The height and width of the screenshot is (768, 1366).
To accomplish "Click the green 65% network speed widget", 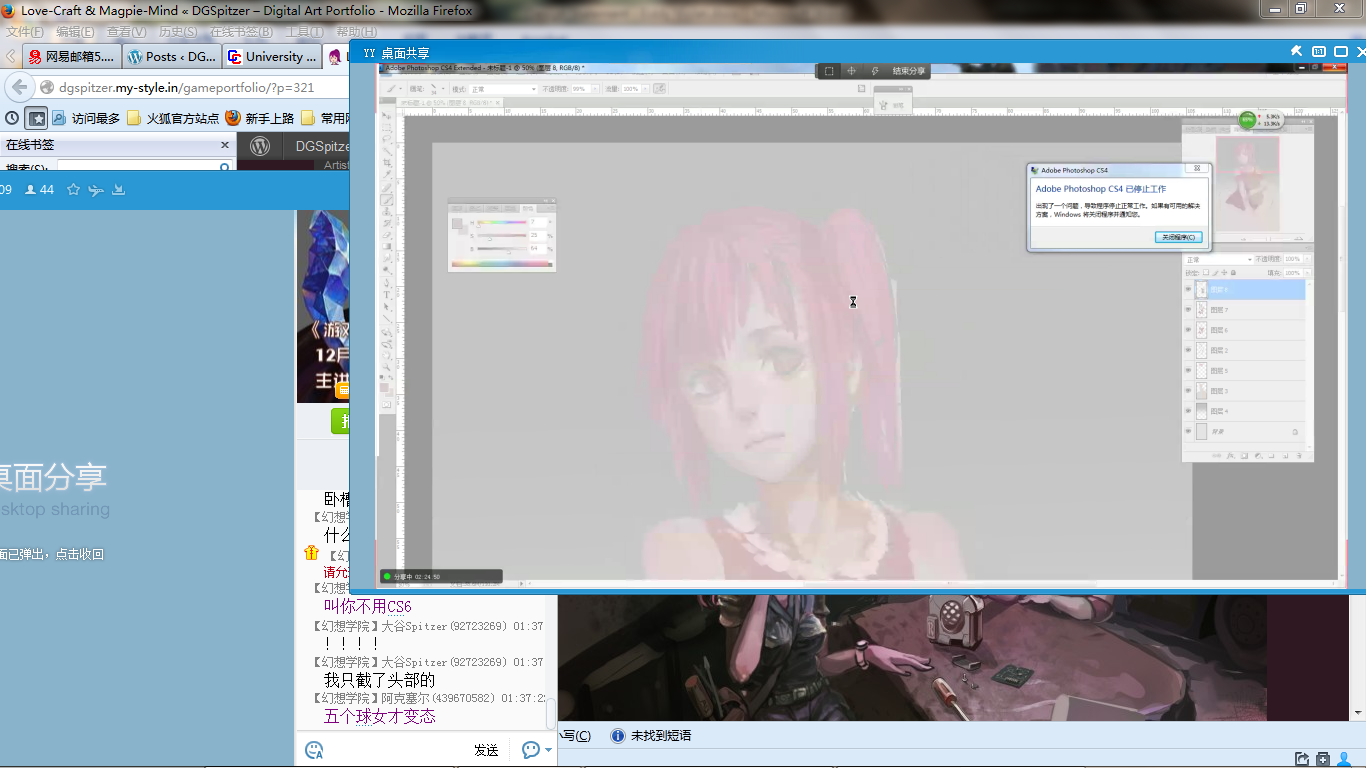I will click(x=1261, y=120).
